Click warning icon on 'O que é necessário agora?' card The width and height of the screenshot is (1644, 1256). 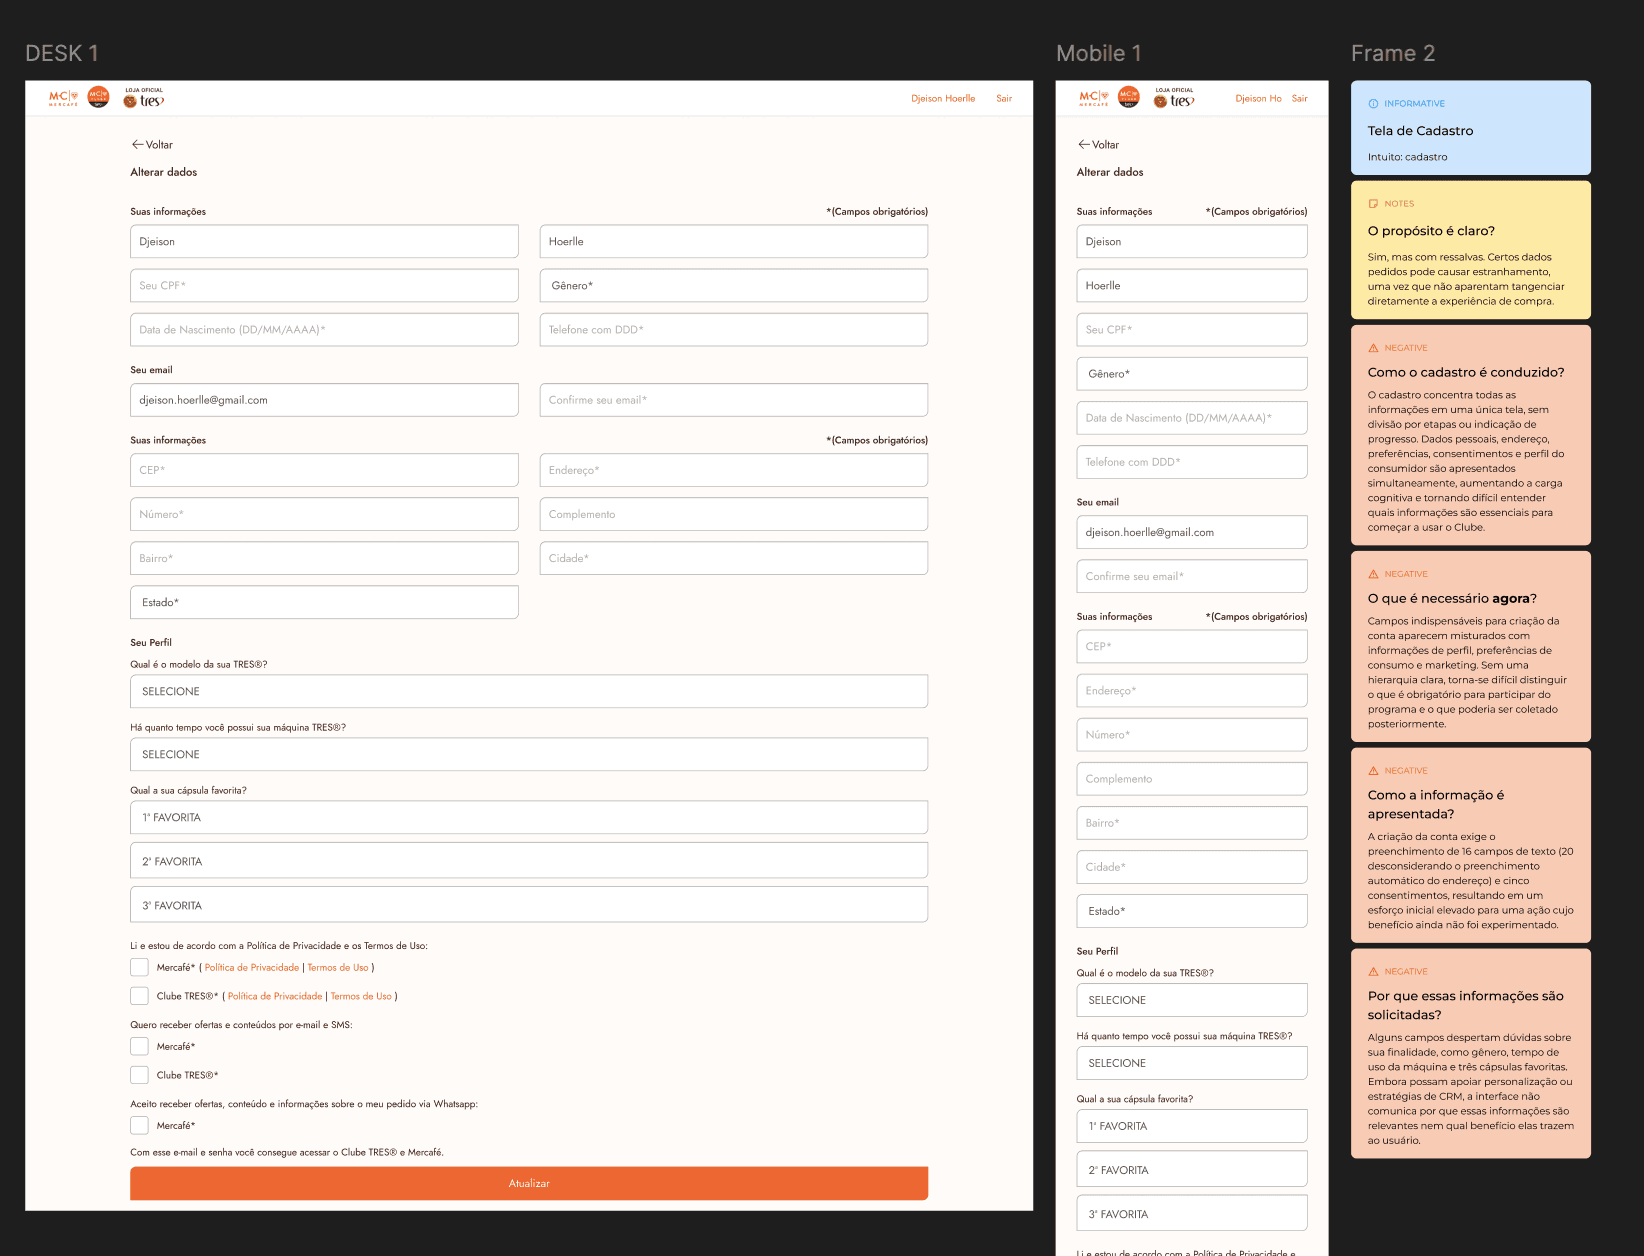tap(1373, 574)
